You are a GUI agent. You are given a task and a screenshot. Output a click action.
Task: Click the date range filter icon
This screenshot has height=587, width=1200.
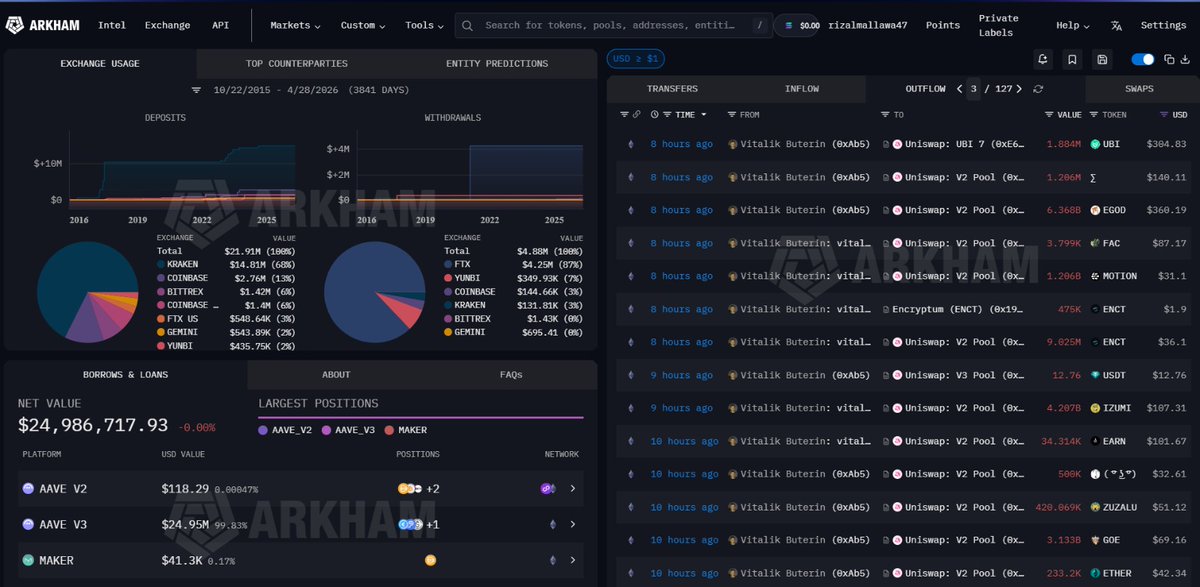point(197,90)
